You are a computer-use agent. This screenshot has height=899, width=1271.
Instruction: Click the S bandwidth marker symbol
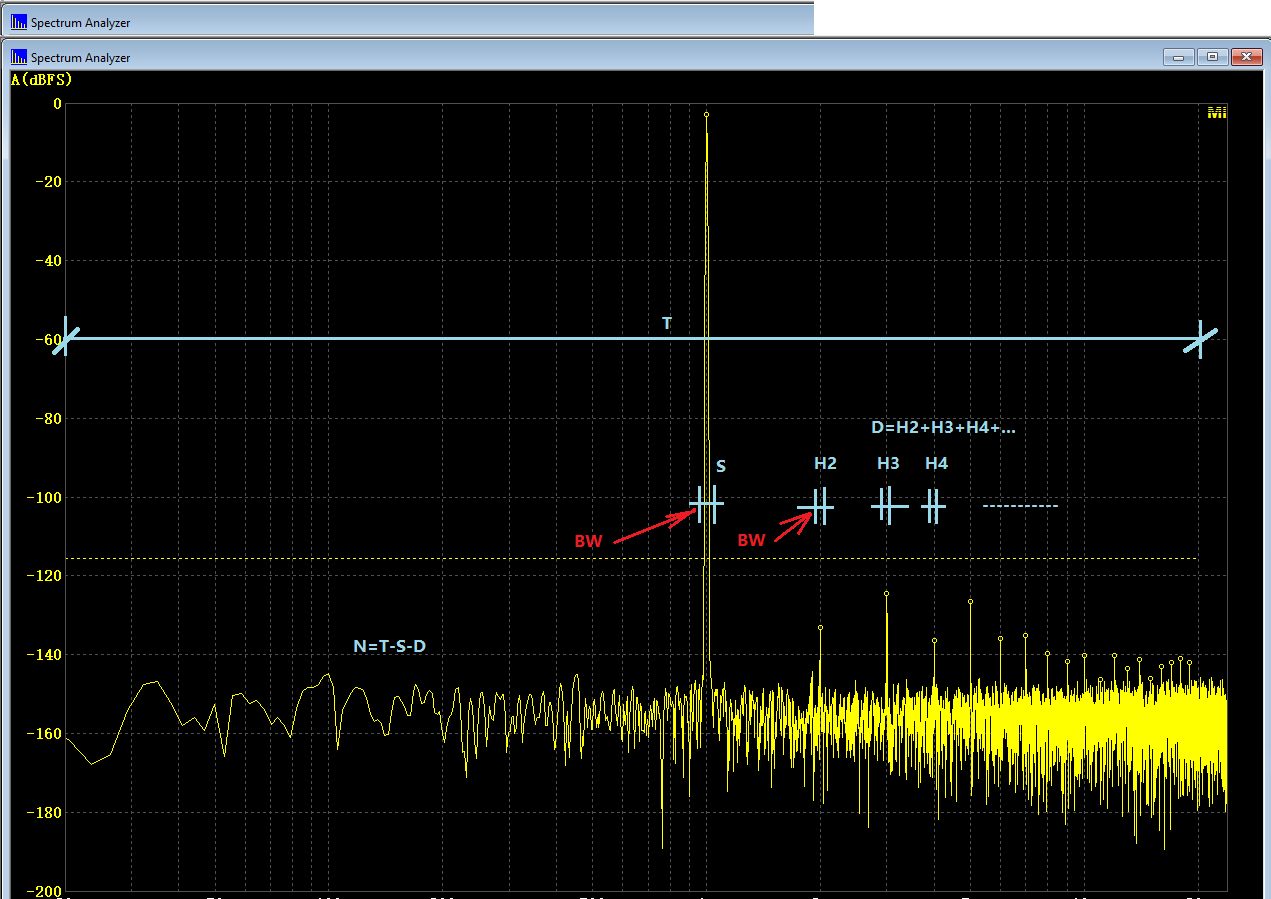[706, 503]
